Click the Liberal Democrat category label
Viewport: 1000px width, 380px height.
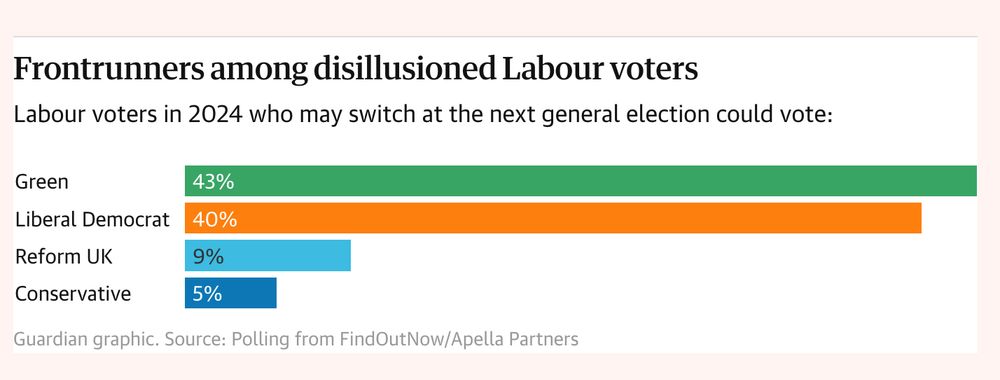pos(92,219)
